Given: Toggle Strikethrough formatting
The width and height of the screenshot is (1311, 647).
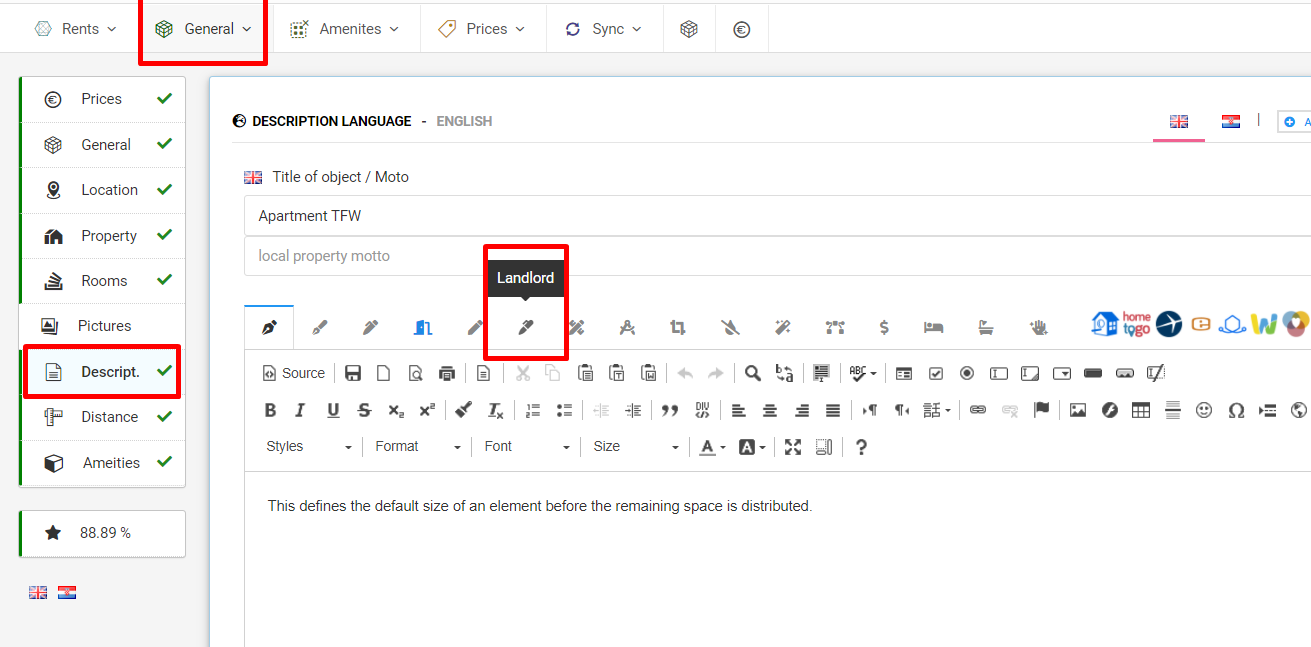Looking at the screenshot, I should [364, 410].
